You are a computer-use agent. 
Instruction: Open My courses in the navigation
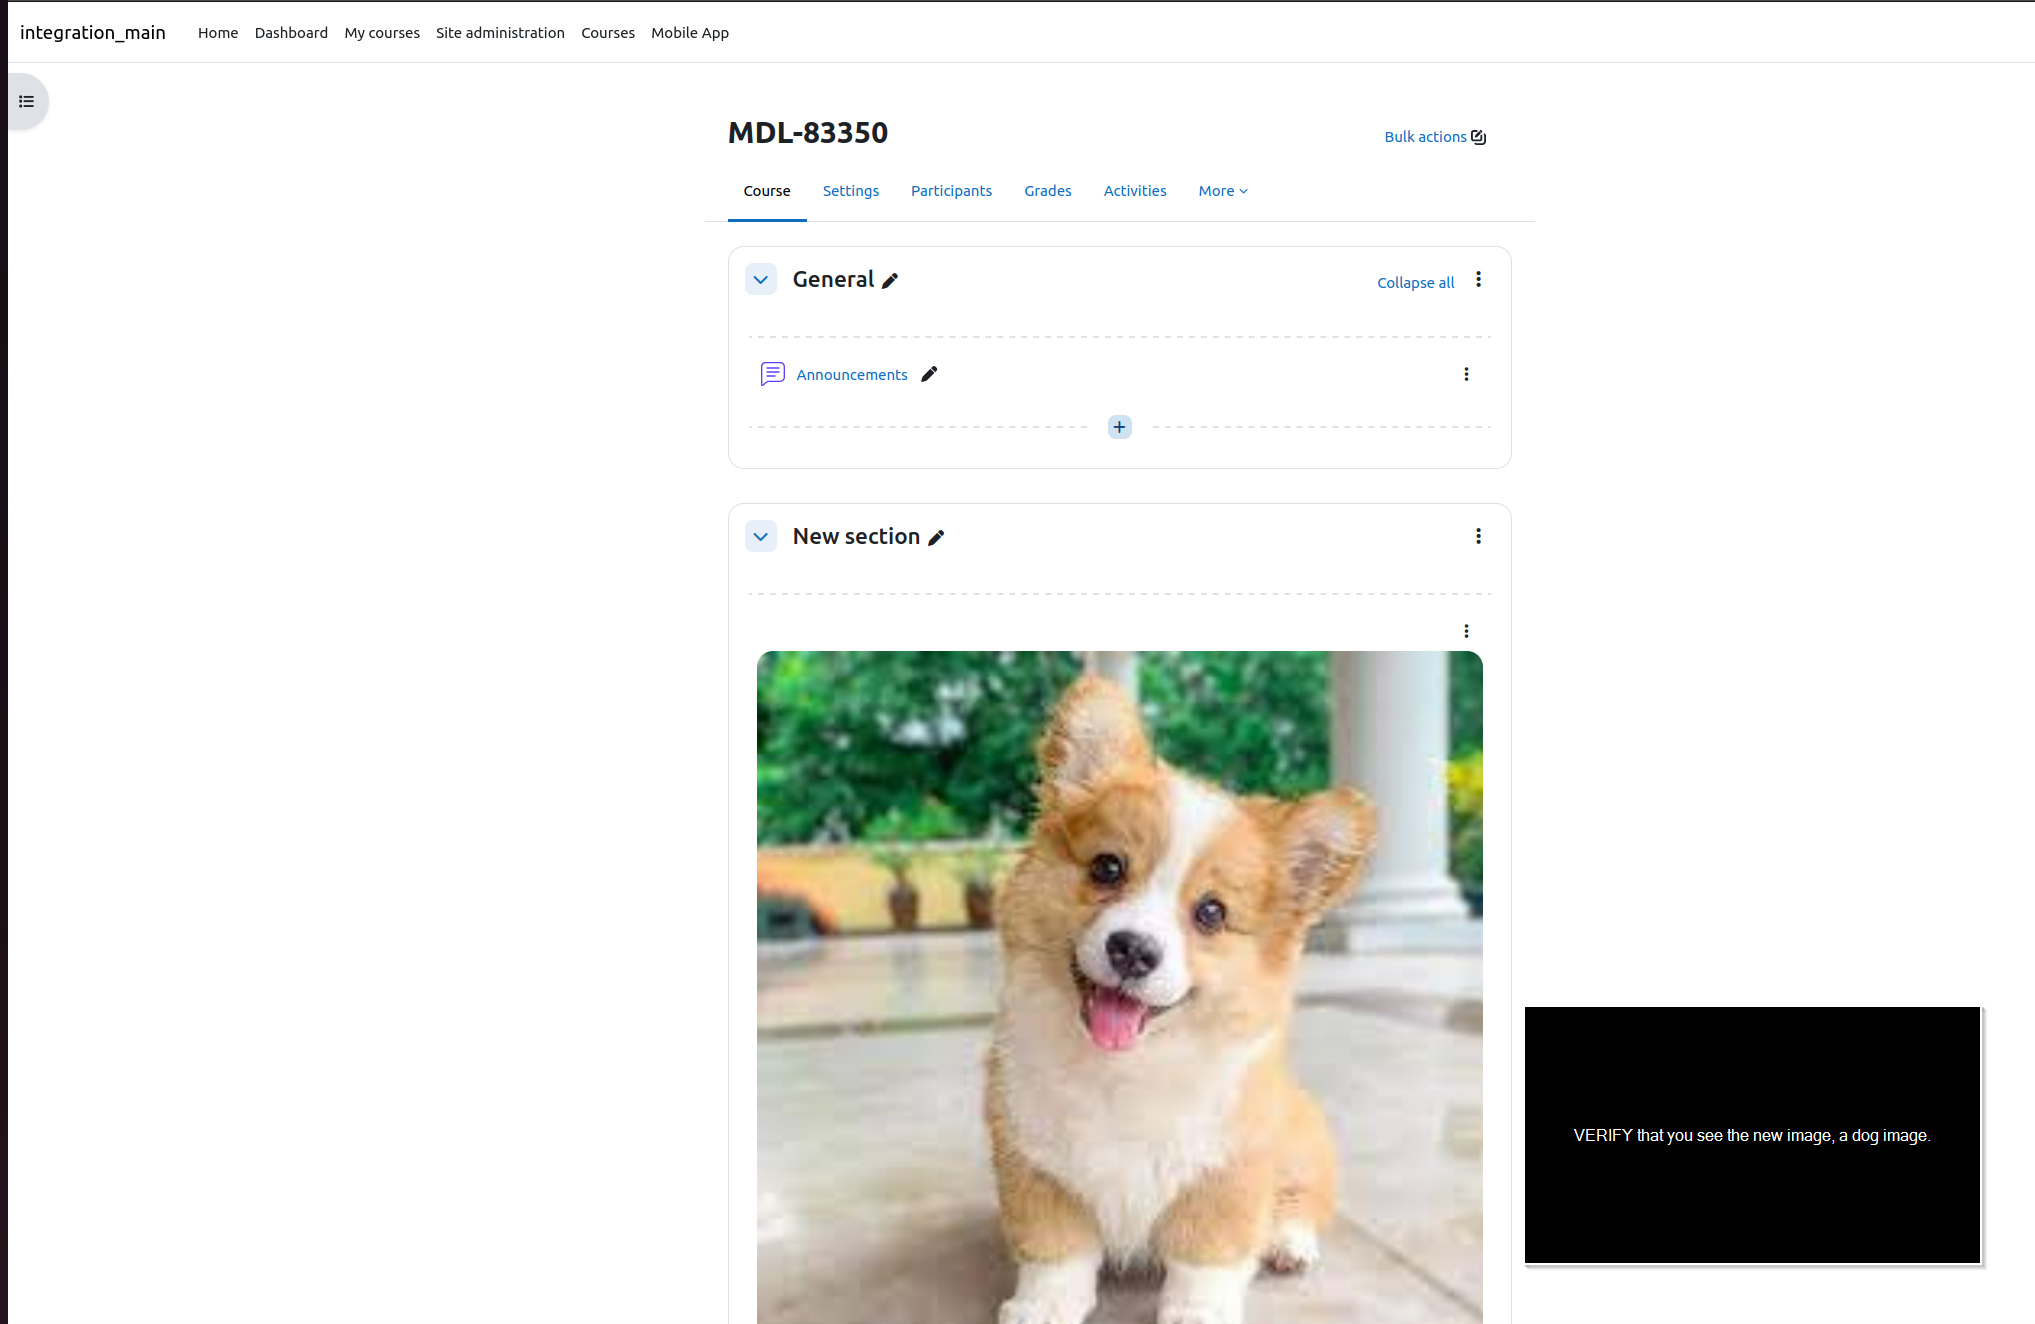pyautogui.click(x=382, y=33)
